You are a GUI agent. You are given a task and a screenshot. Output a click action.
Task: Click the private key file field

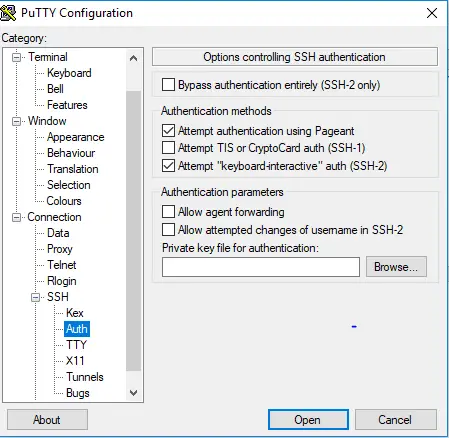click(x=261, y=267)
